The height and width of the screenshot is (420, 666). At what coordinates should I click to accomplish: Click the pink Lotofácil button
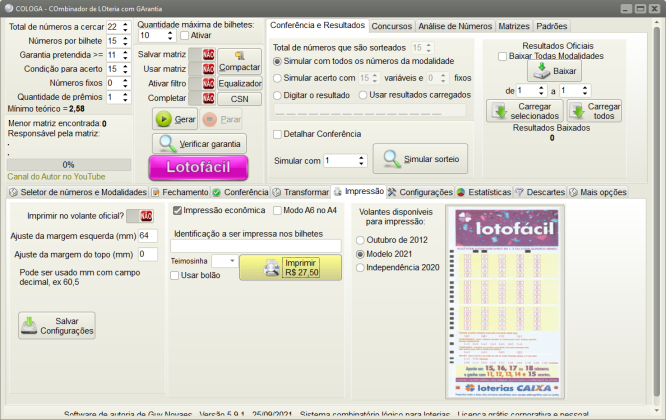click(198, 167)
